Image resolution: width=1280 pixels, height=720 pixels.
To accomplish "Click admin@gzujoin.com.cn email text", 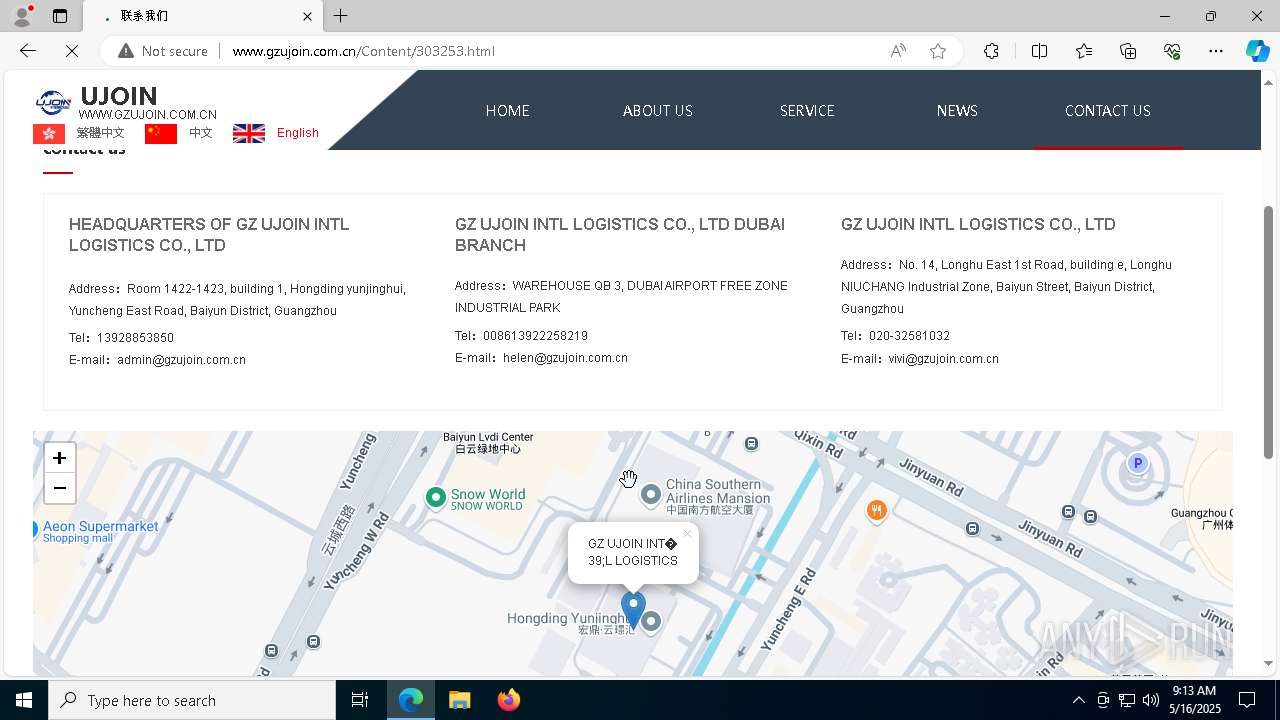I will point(181,360).
